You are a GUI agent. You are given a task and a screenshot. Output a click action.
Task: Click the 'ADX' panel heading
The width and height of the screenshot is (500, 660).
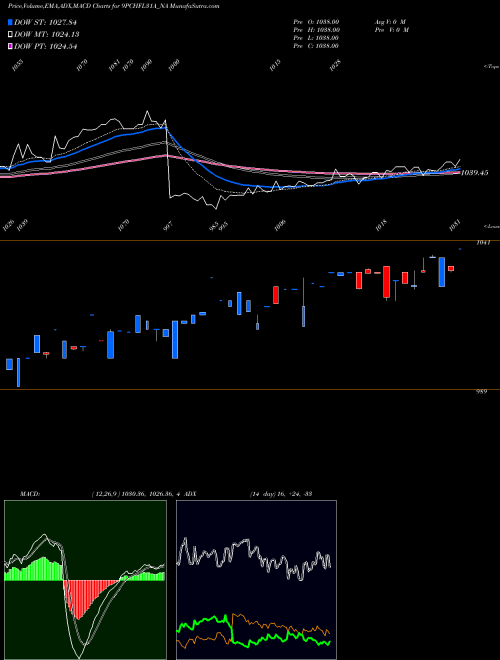(x=190, y=494)
